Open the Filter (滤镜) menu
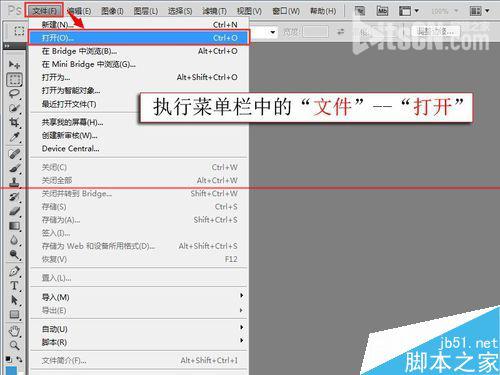500x375 pixels. pyautogui.click(x=214, y=11)
